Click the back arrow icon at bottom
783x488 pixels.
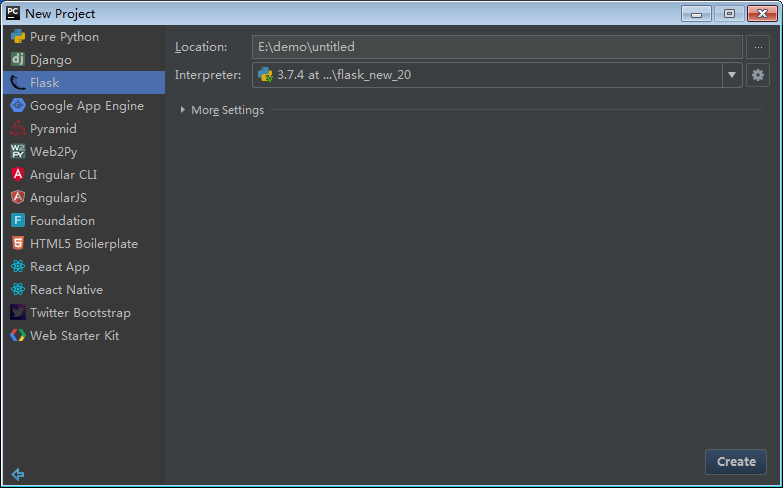click(17, 474)
